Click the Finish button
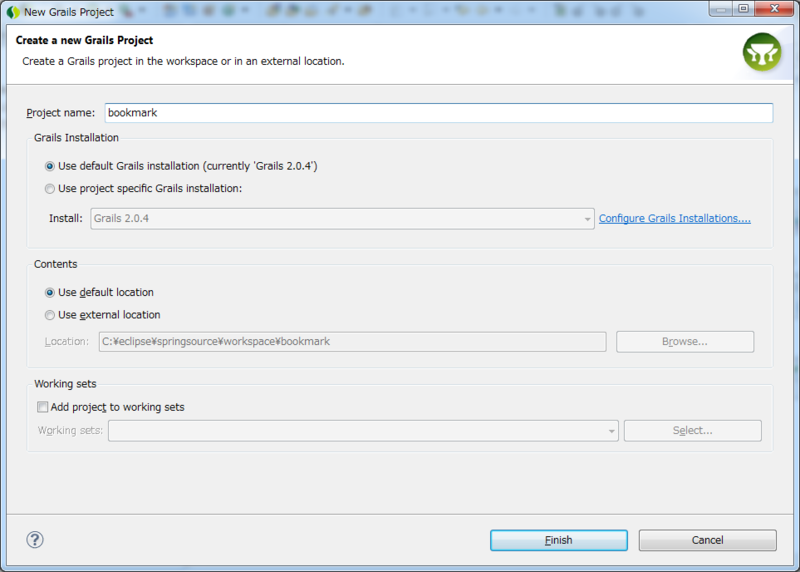 point(559,540)
